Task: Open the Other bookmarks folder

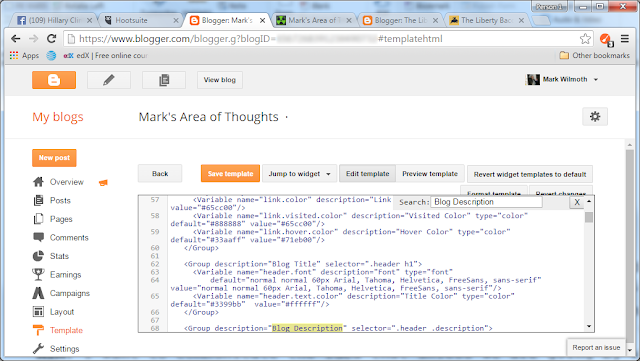Action: [595, 56]
